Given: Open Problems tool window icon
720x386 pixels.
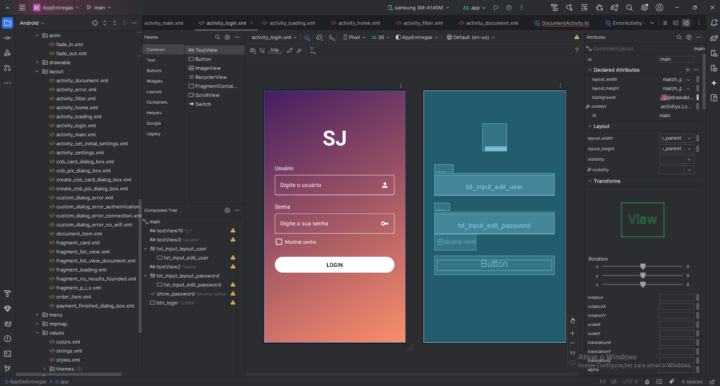Looking at the screenshot, I should tap(7, 339).
